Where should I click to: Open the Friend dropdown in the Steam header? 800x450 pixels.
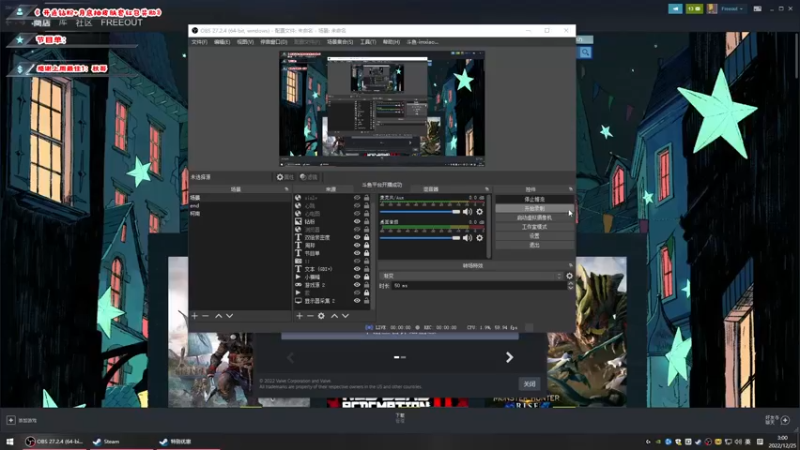coord(732,9)
